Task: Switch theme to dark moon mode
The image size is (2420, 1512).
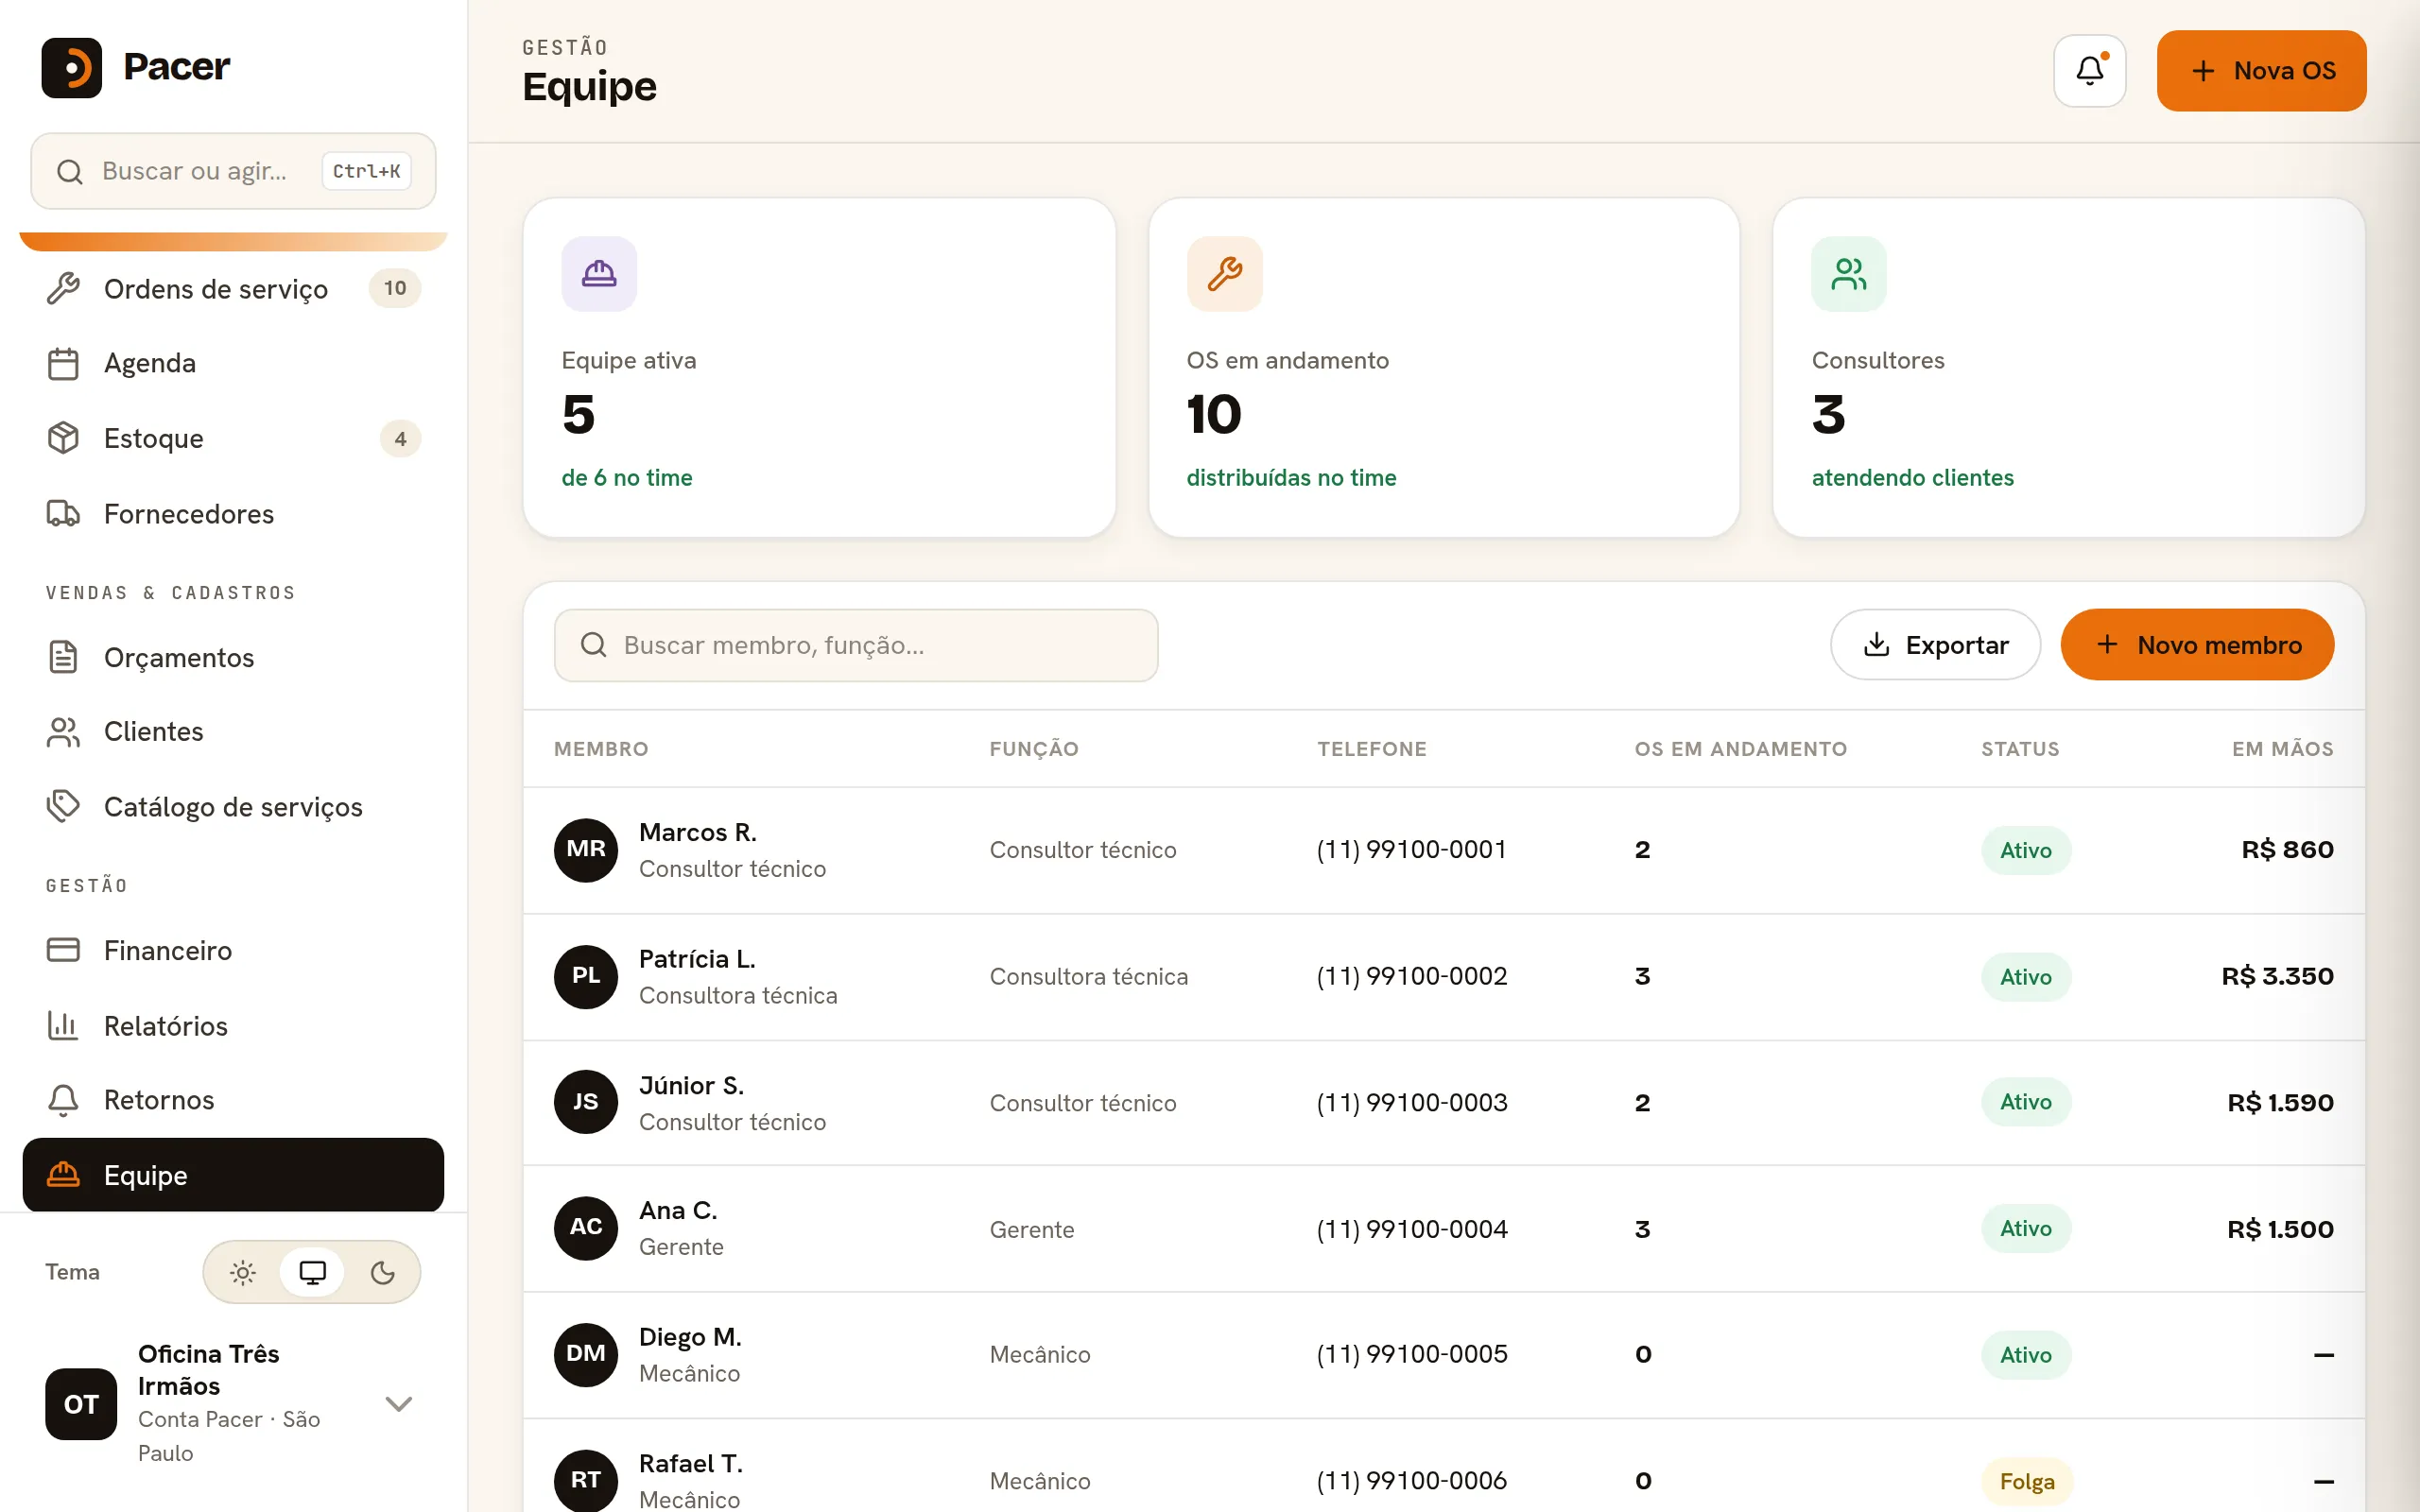Action: [x=382, y=1272]
